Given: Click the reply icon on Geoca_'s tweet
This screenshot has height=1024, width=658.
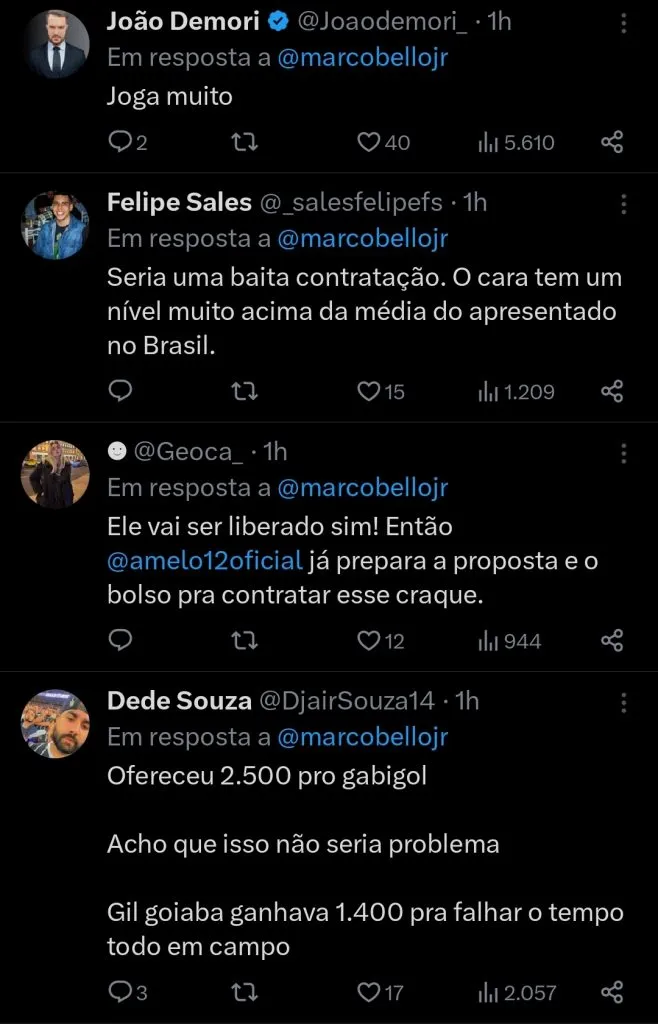Looking at the screenshot, I should pyautogui.click(x=119, y=641).
